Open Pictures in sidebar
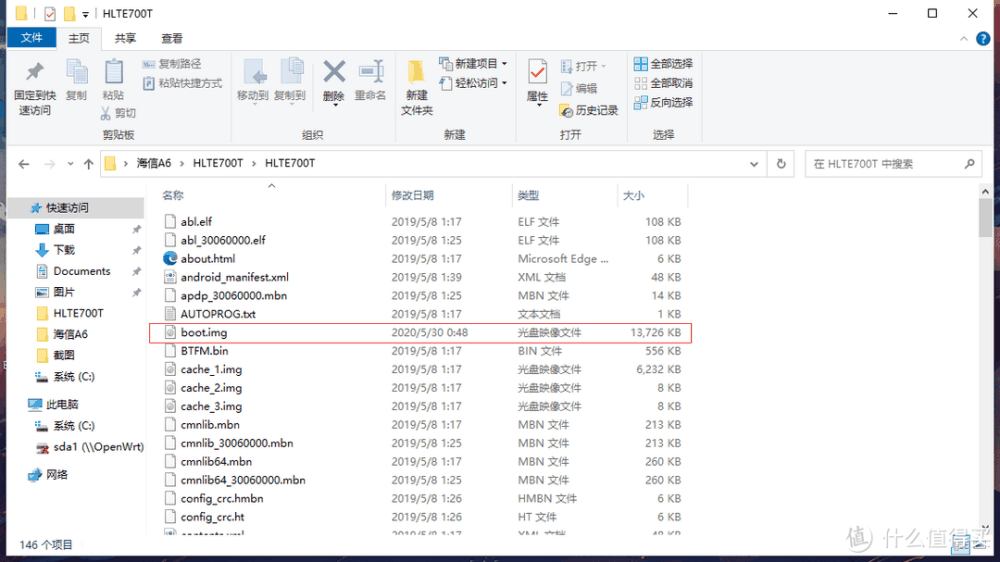The width and height of the screenshot is (1000, 562). pyautogui.click(x=64, y=292)
